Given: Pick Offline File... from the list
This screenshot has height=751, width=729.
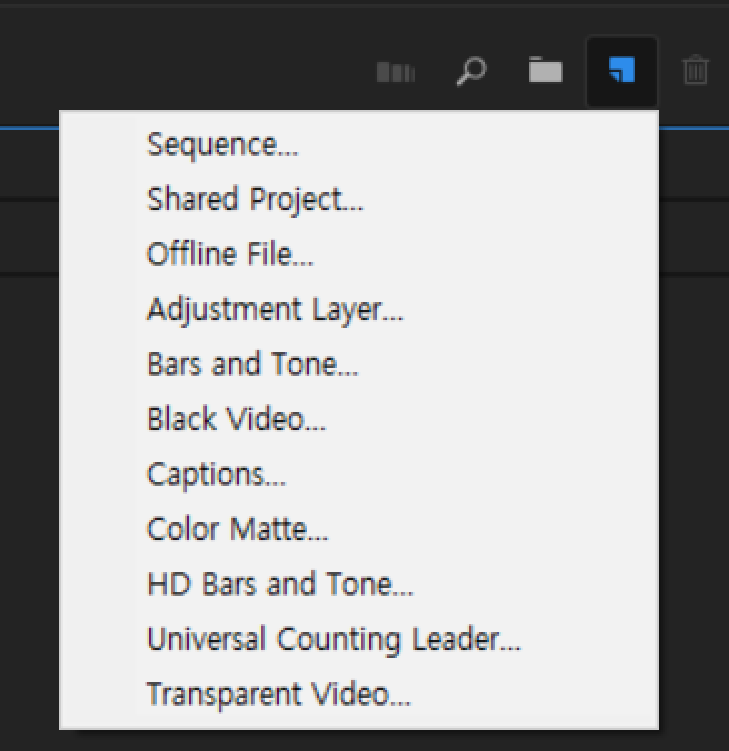Looking at the screenshot, I should [359, 254].
